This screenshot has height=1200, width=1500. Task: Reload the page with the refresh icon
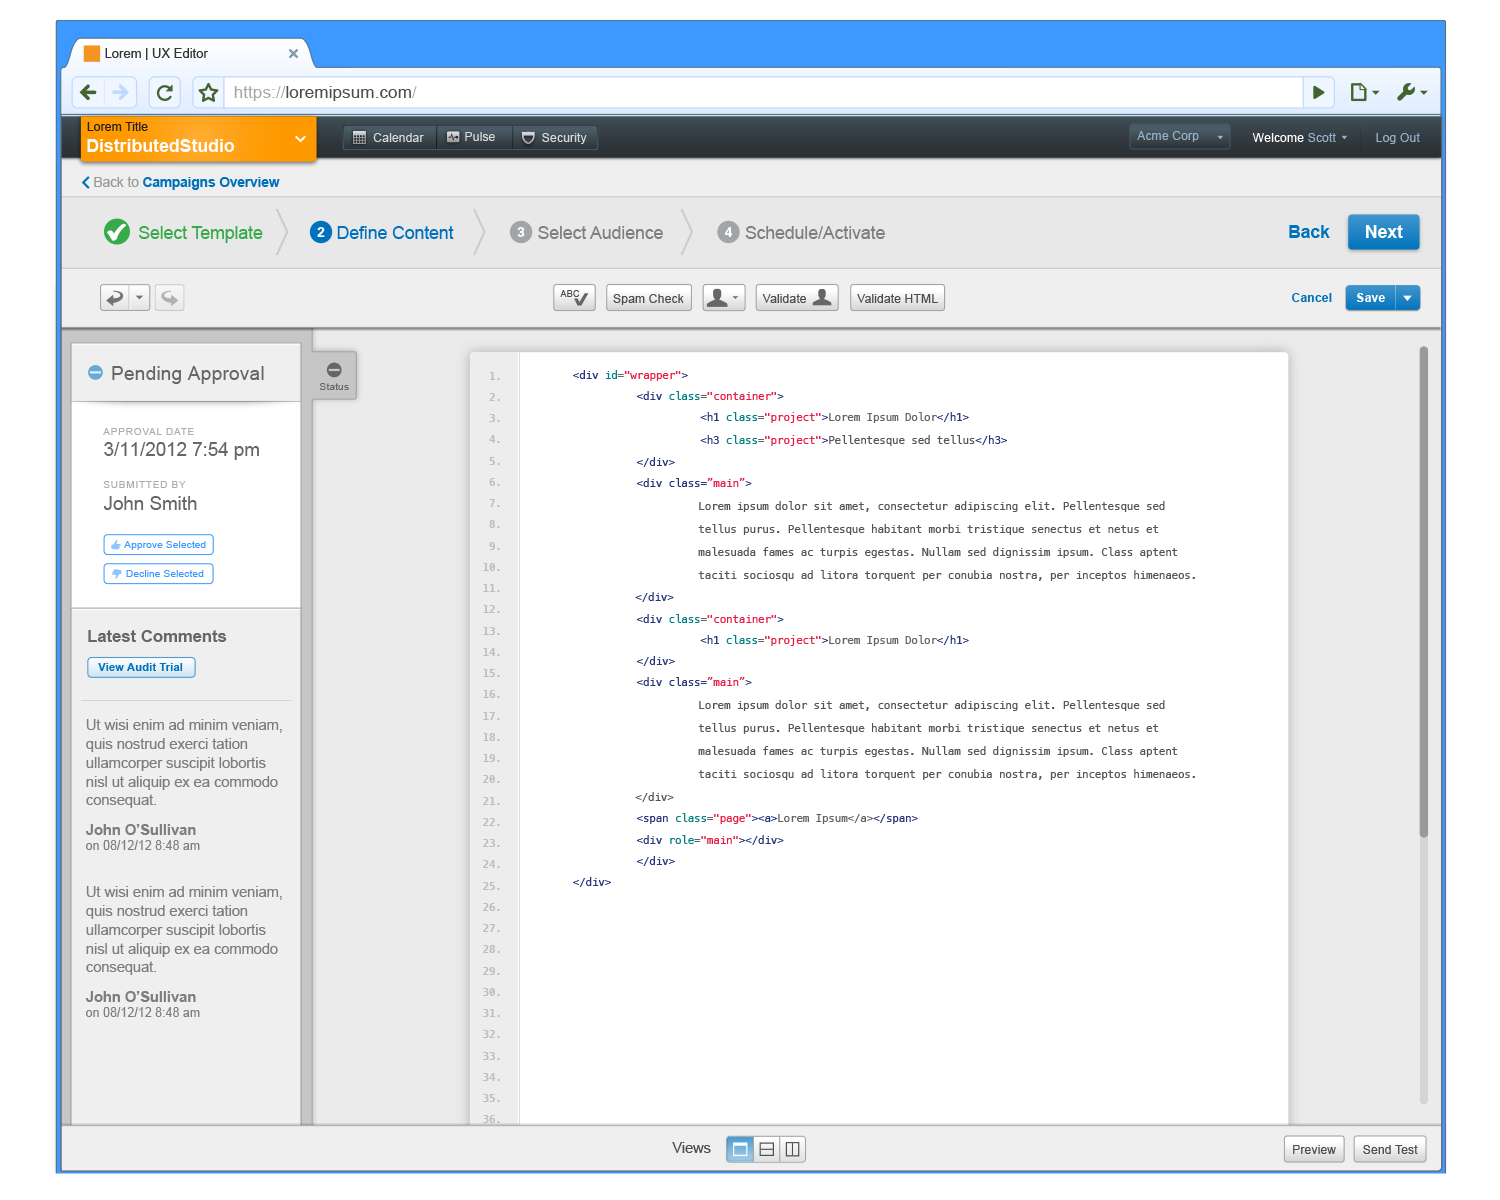pyautogui.click(x=165, y=92)
